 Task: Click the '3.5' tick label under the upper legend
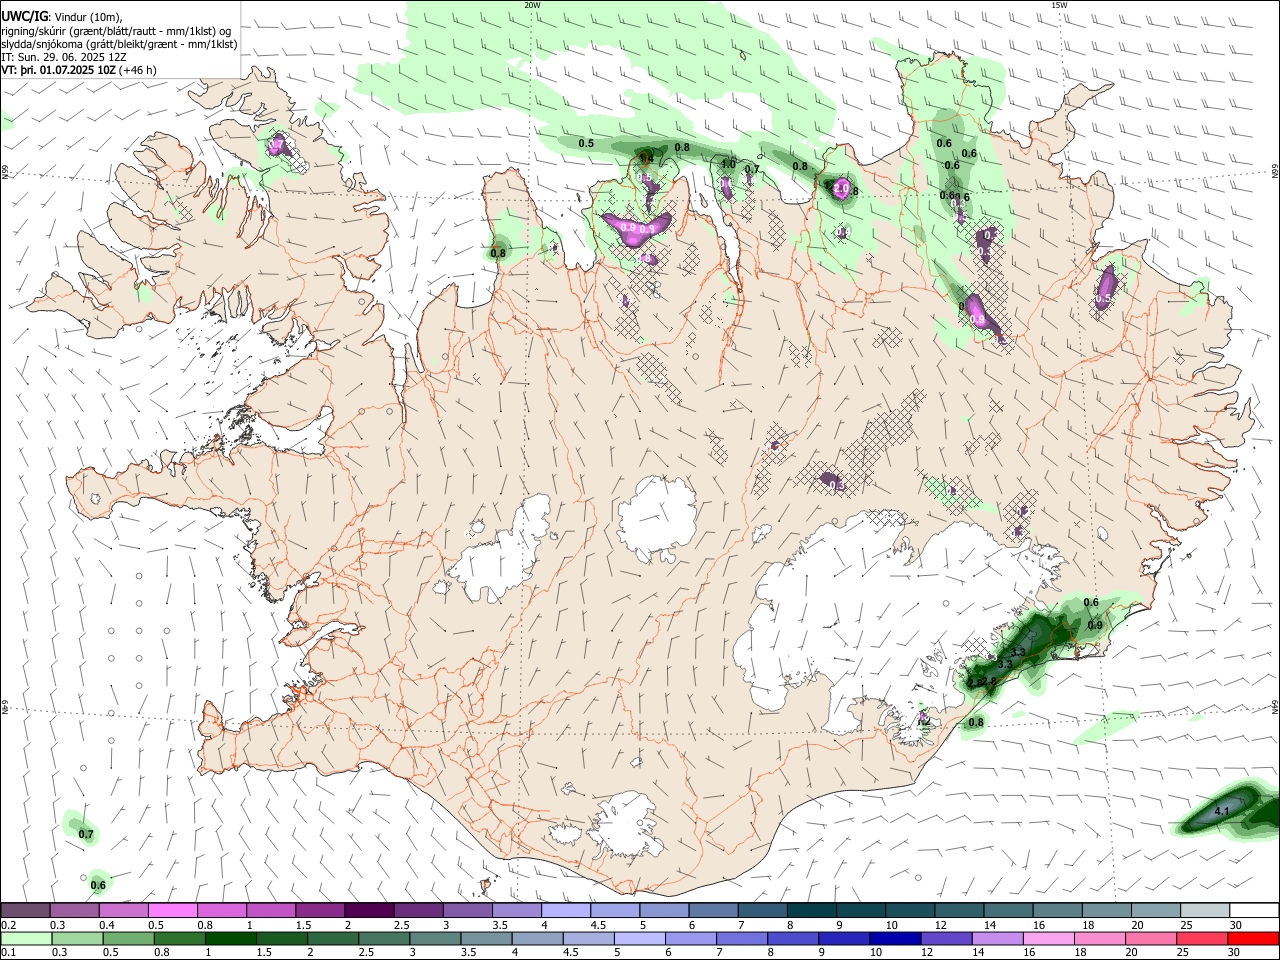click(500, 925)
